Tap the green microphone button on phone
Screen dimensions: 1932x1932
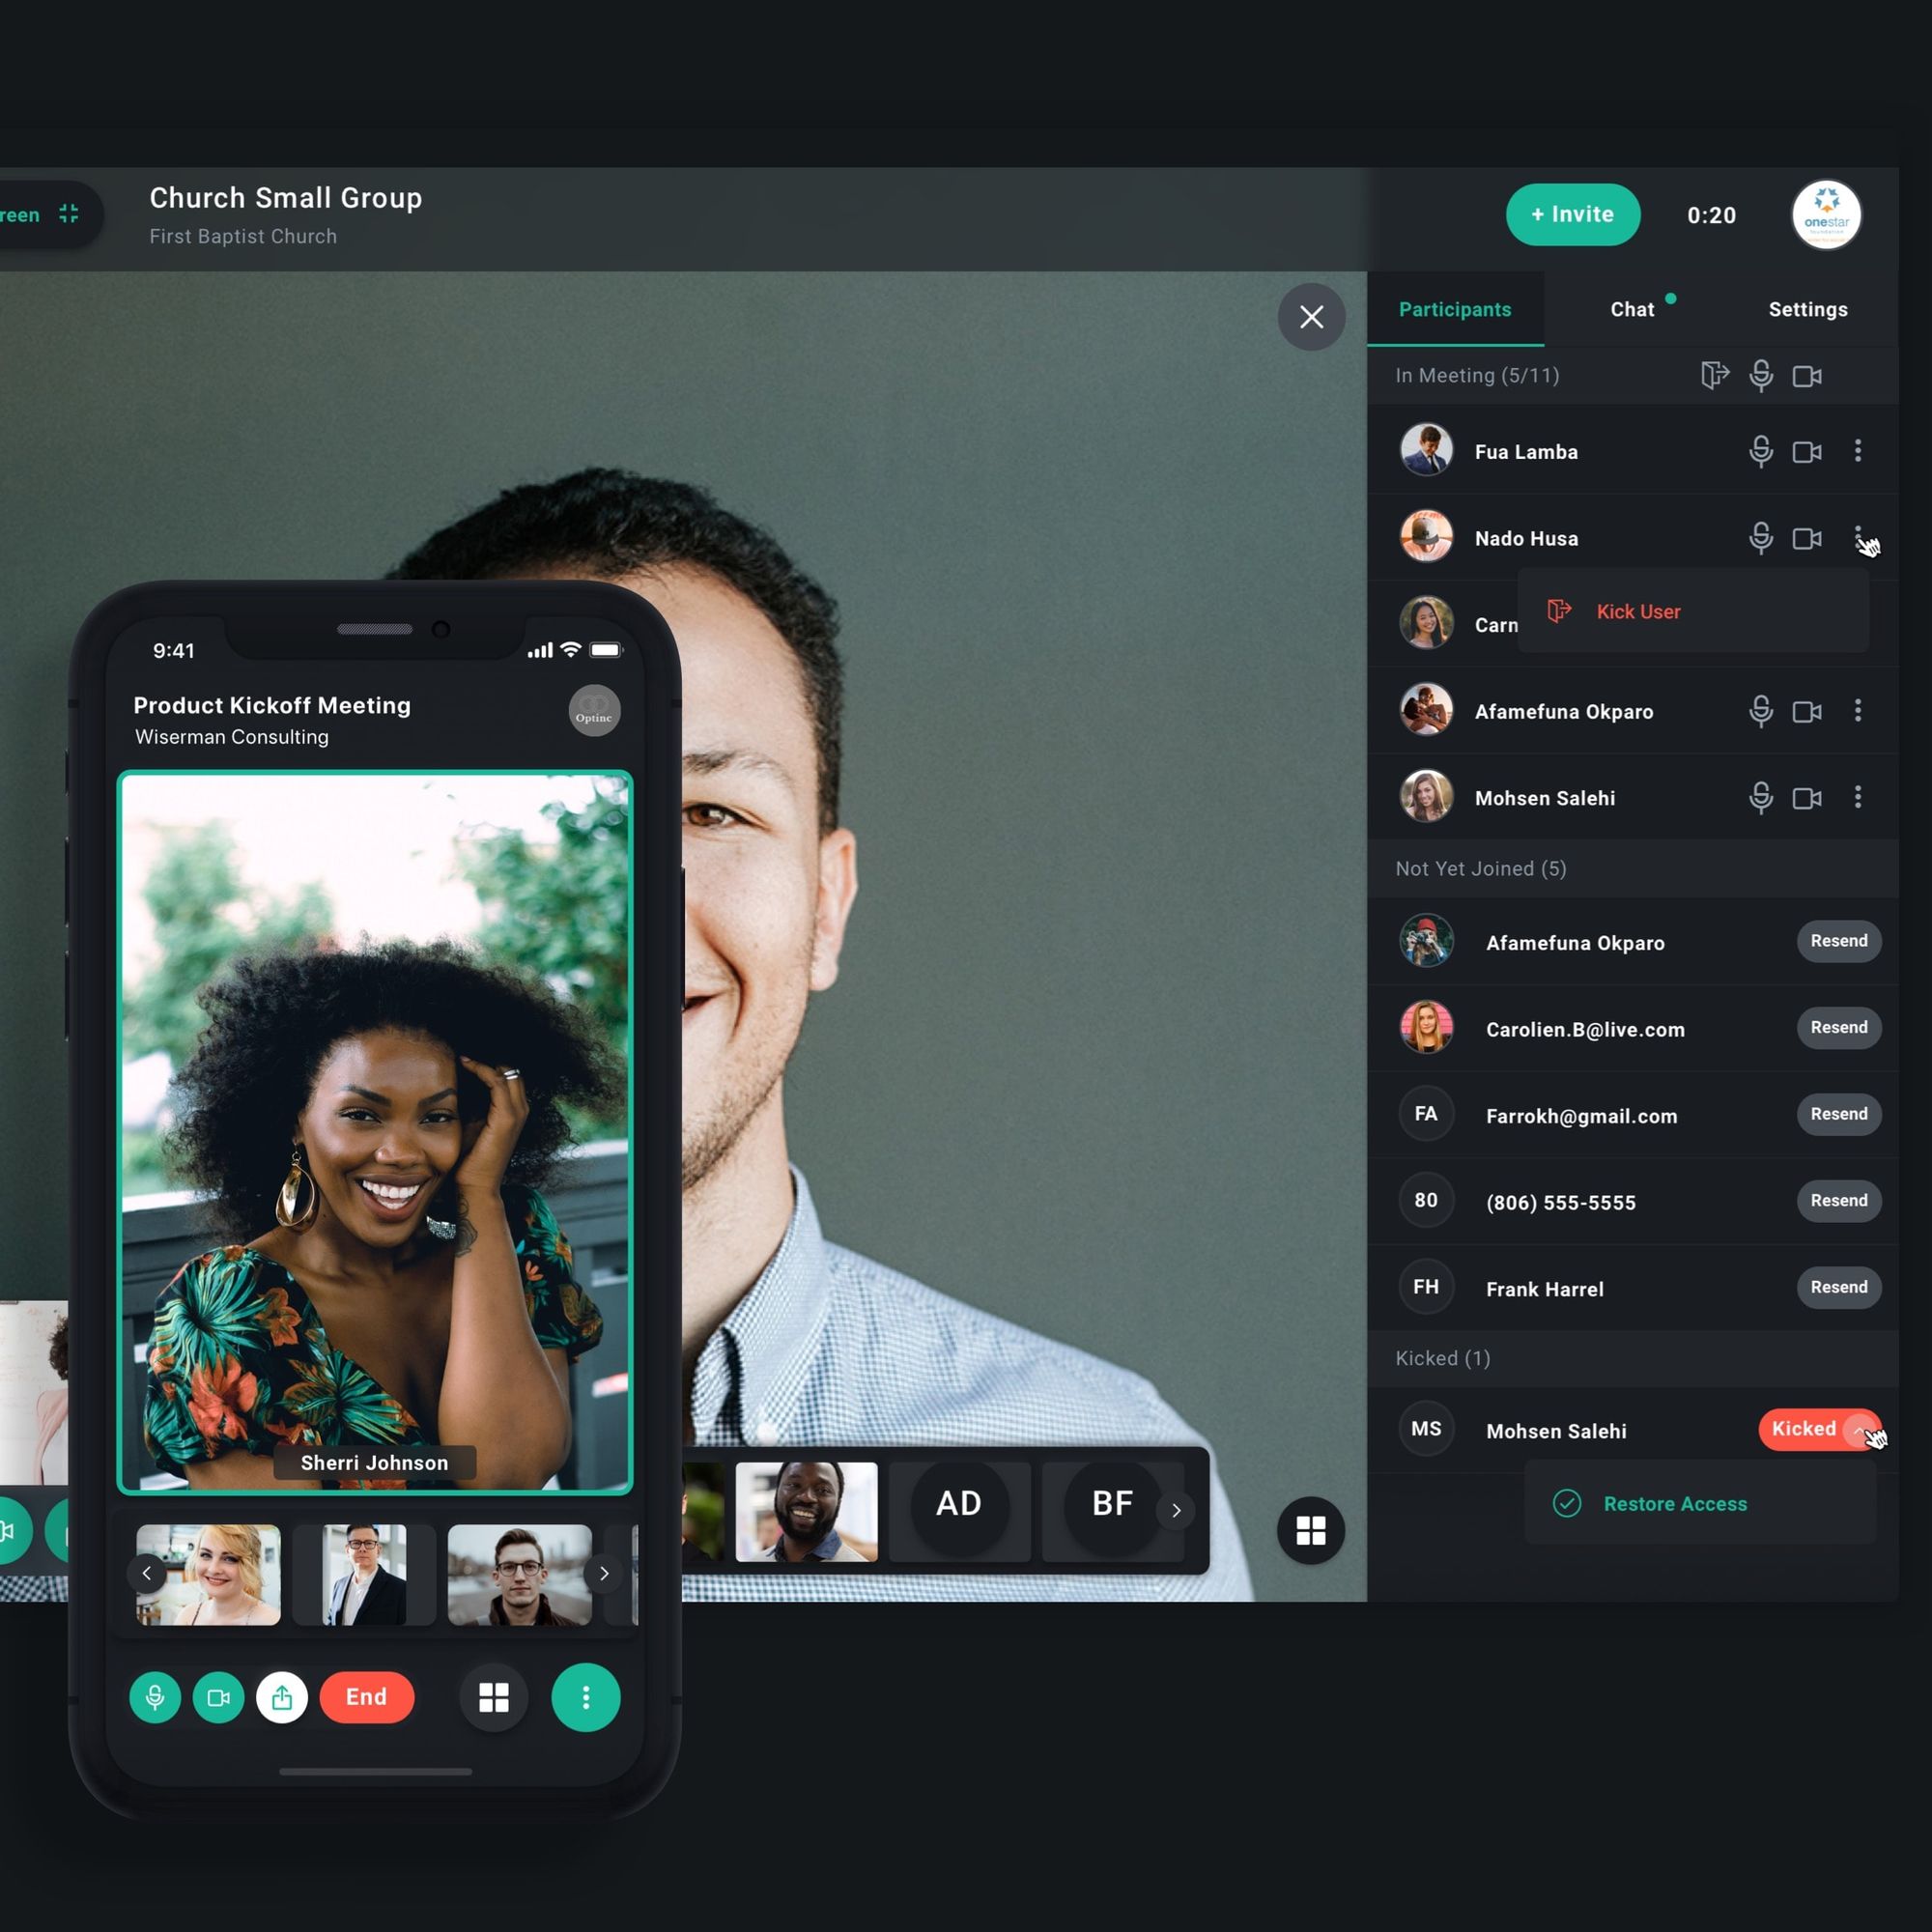click(155, 1697)
